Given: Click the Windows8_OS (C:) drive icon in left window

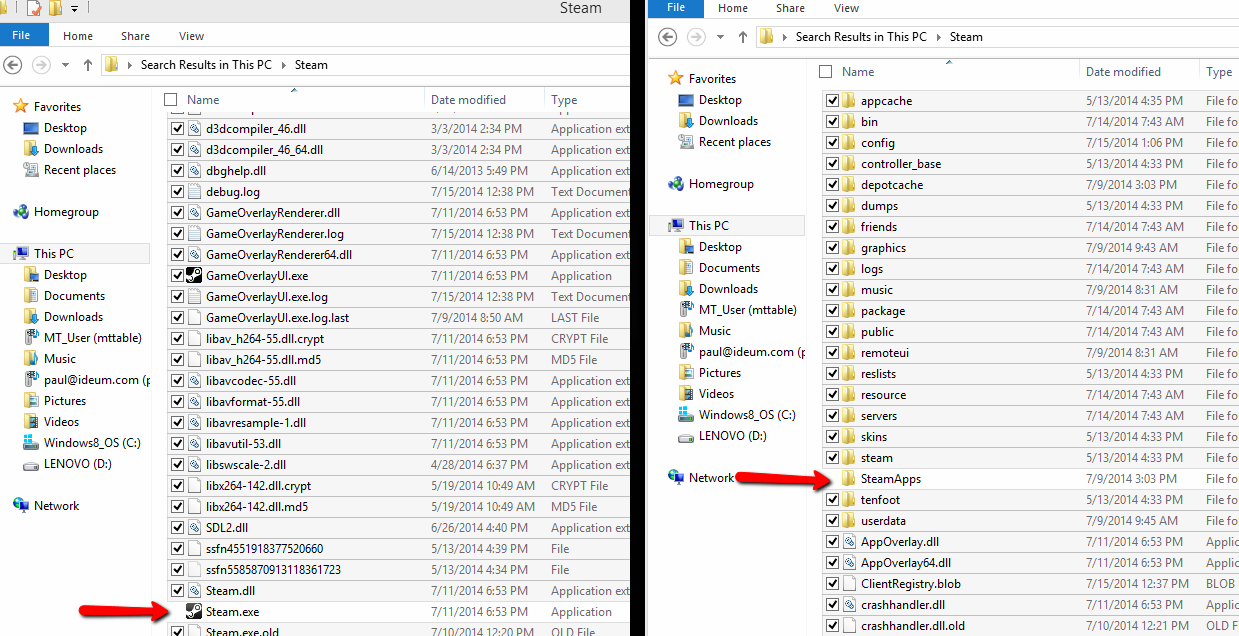Looking at the screenshot, I should tap(31, 442).
